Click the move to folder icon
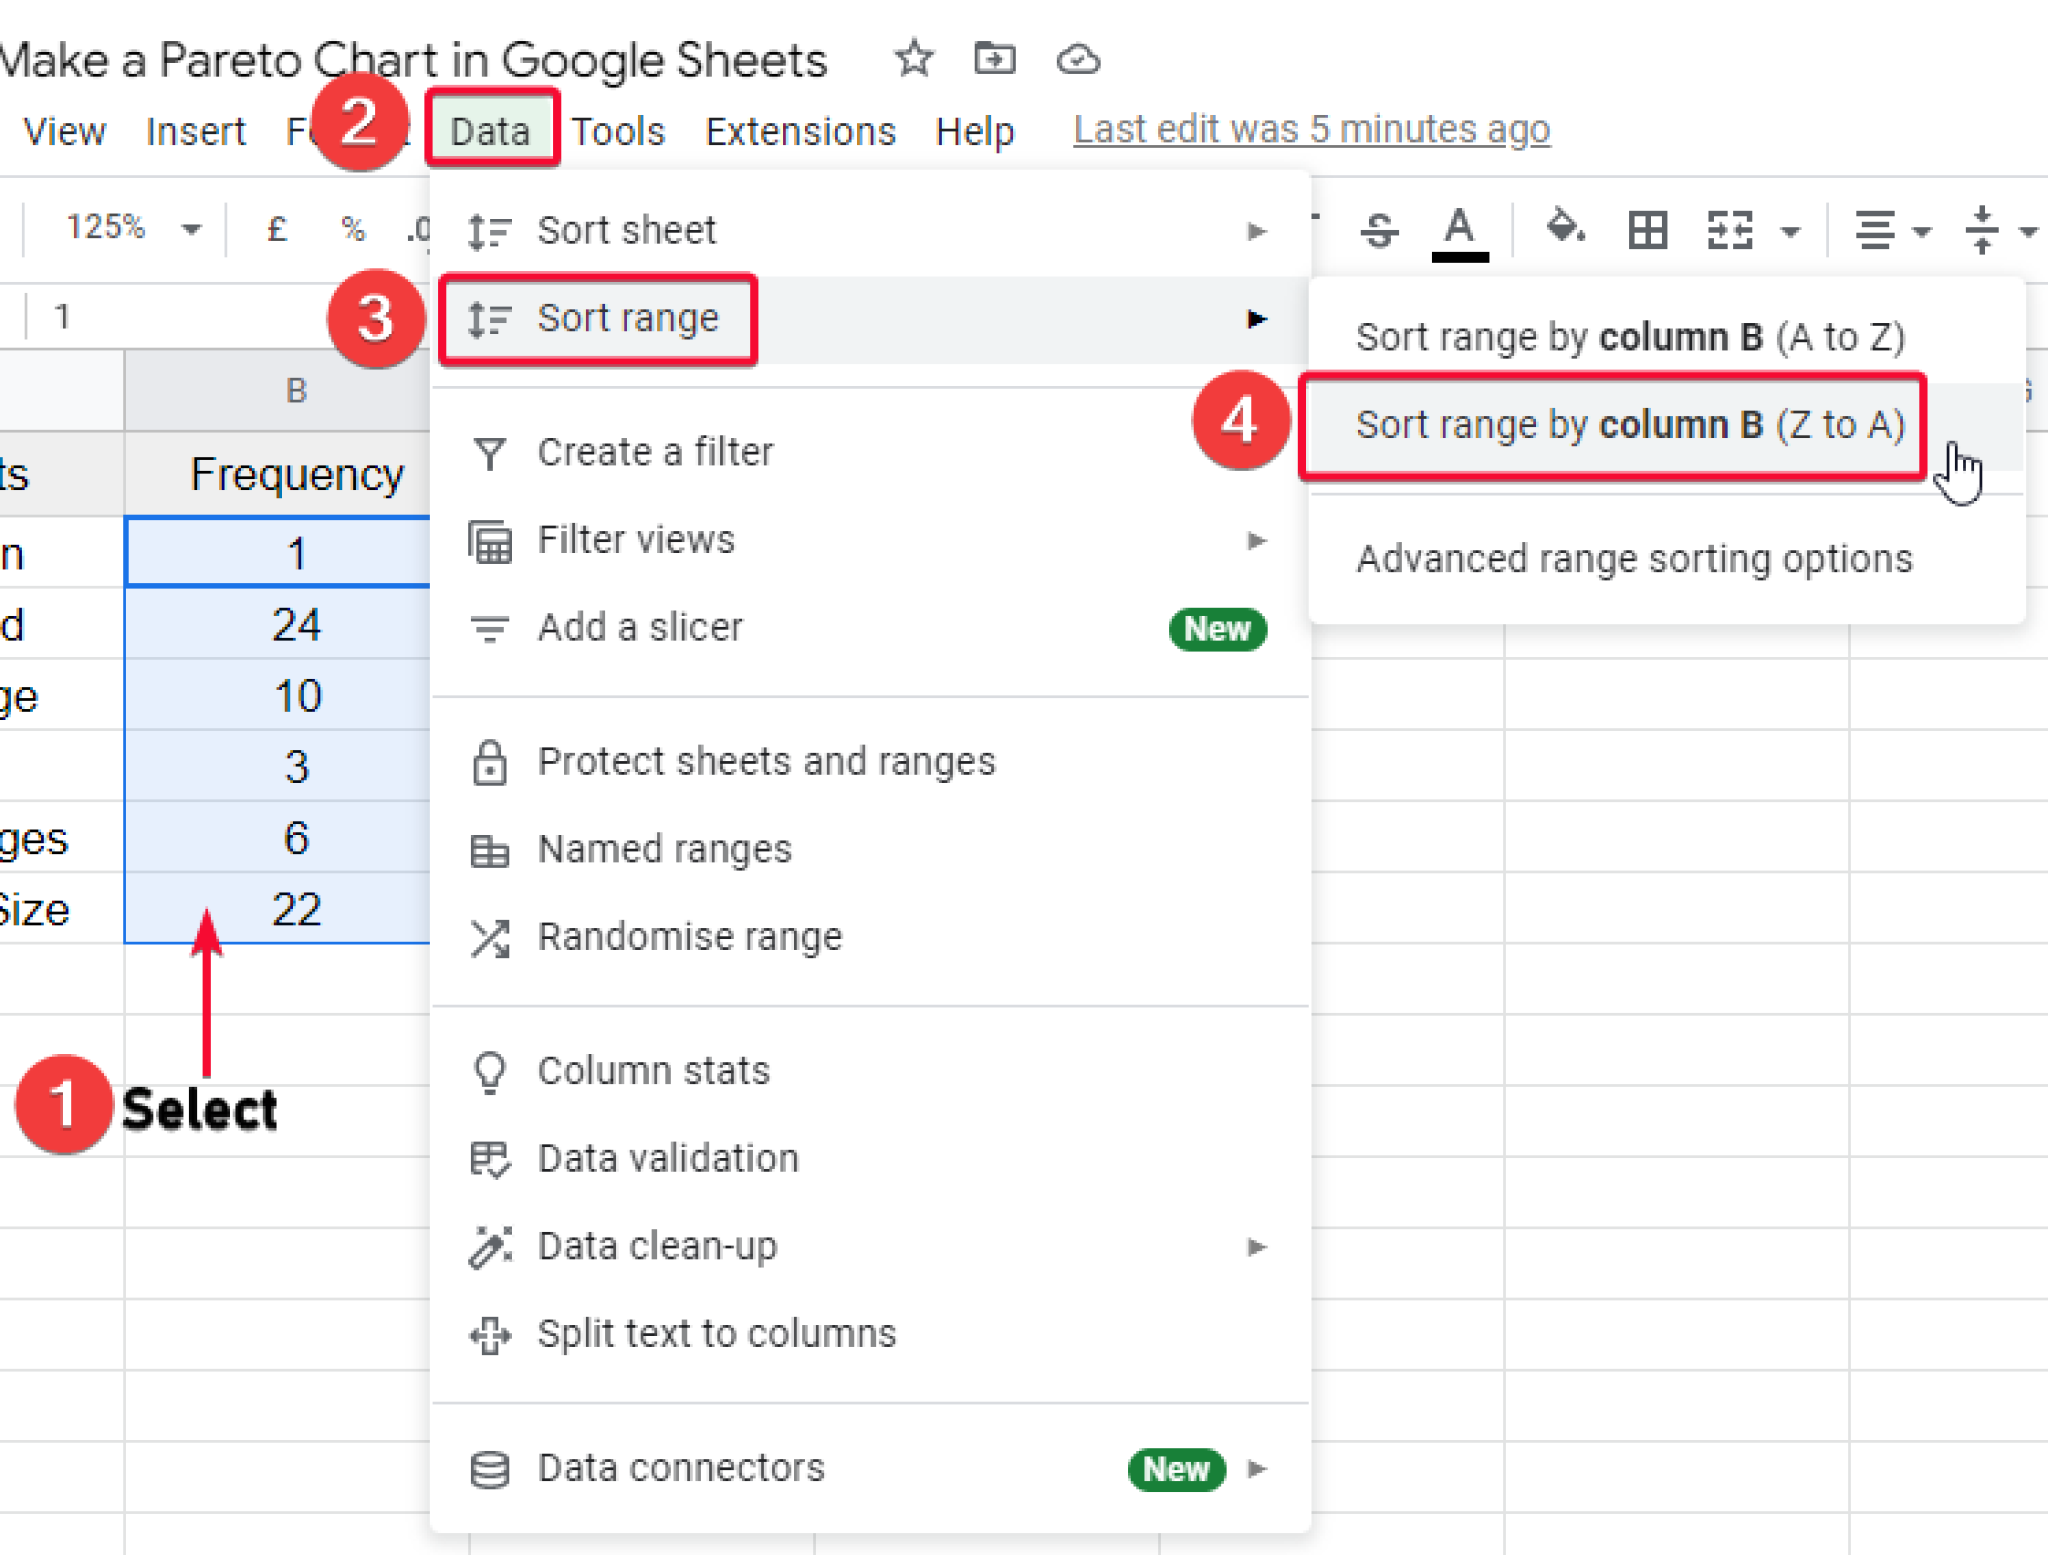 pos(994,59)
